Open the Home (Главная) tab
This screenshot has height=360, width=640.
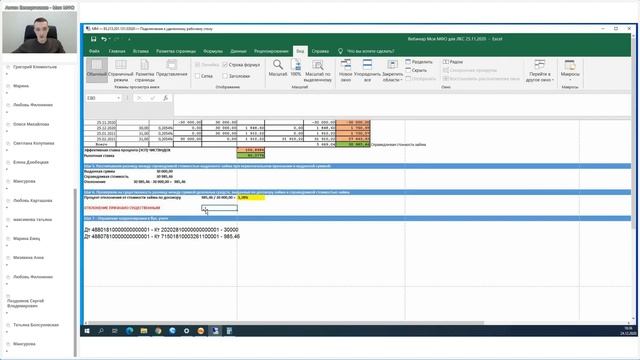click(117, 51)
